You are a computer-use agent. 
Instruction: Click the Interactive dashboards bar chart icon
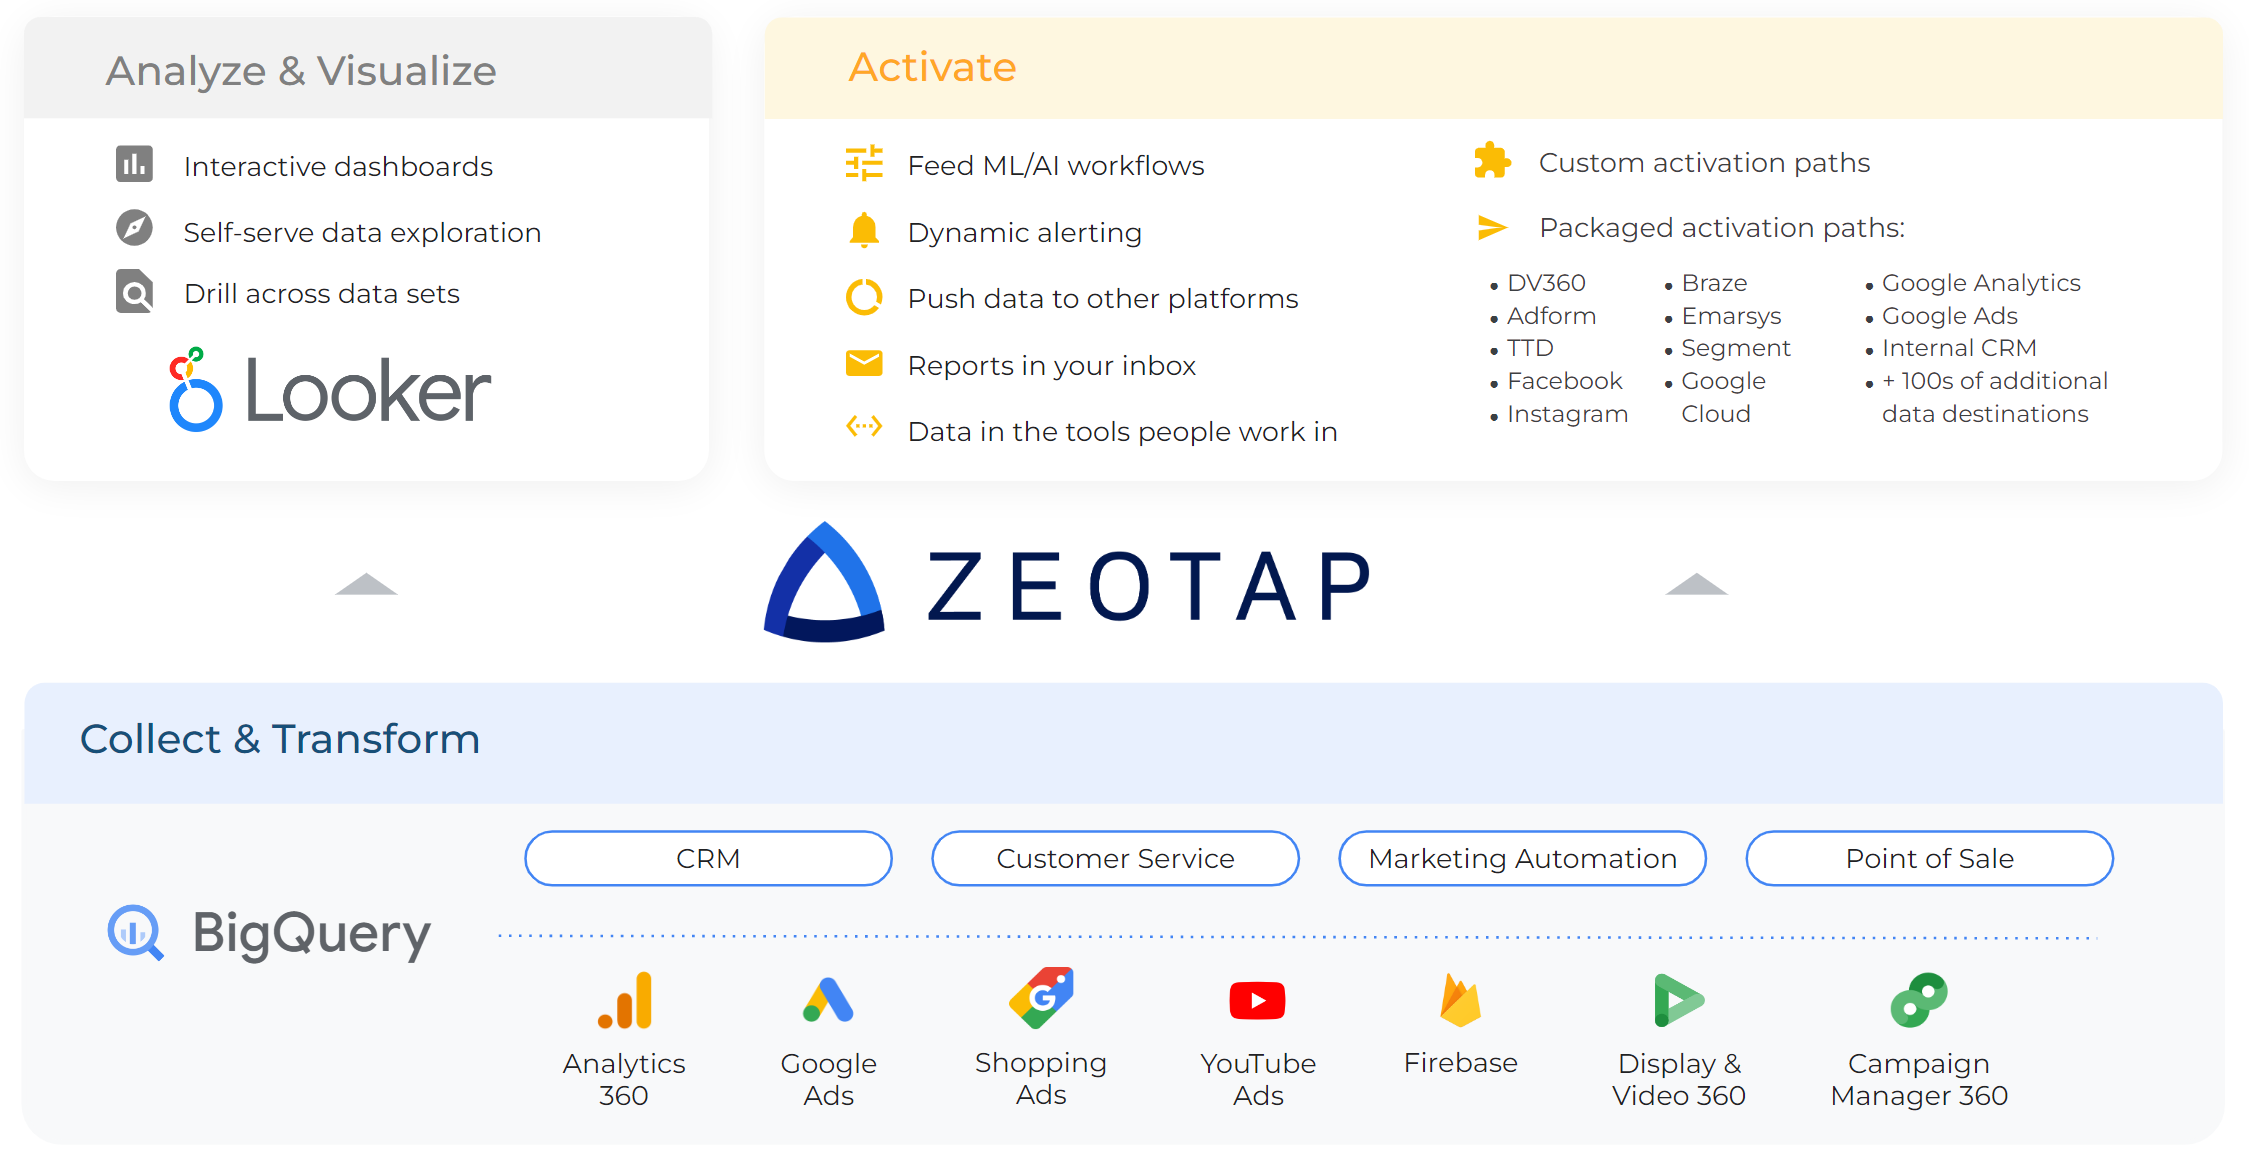tap(134, 164)
